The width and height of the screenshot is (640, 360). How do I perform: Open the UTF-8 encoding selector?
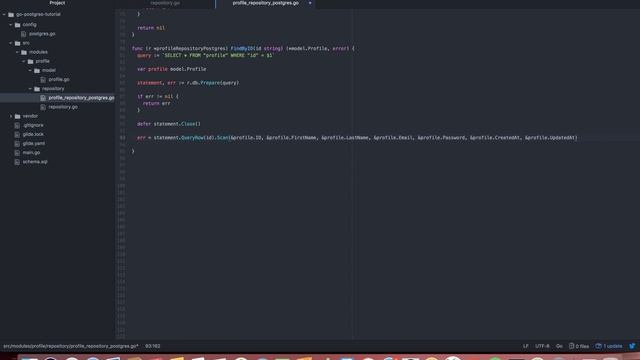click(542, 346)
